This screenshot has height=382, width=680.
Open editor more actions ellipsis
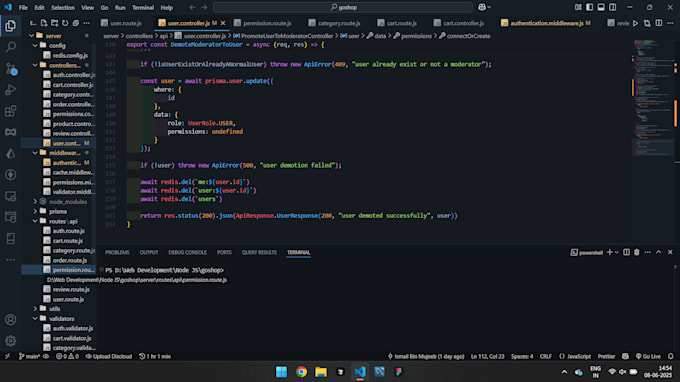[x=670, y=23]
